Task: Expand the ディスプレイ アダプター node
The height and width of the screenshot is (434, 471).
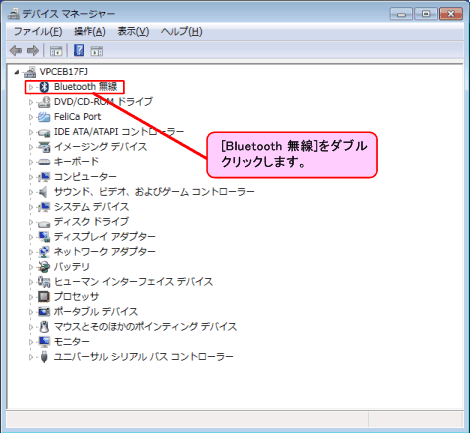Action: click(30, 237)
